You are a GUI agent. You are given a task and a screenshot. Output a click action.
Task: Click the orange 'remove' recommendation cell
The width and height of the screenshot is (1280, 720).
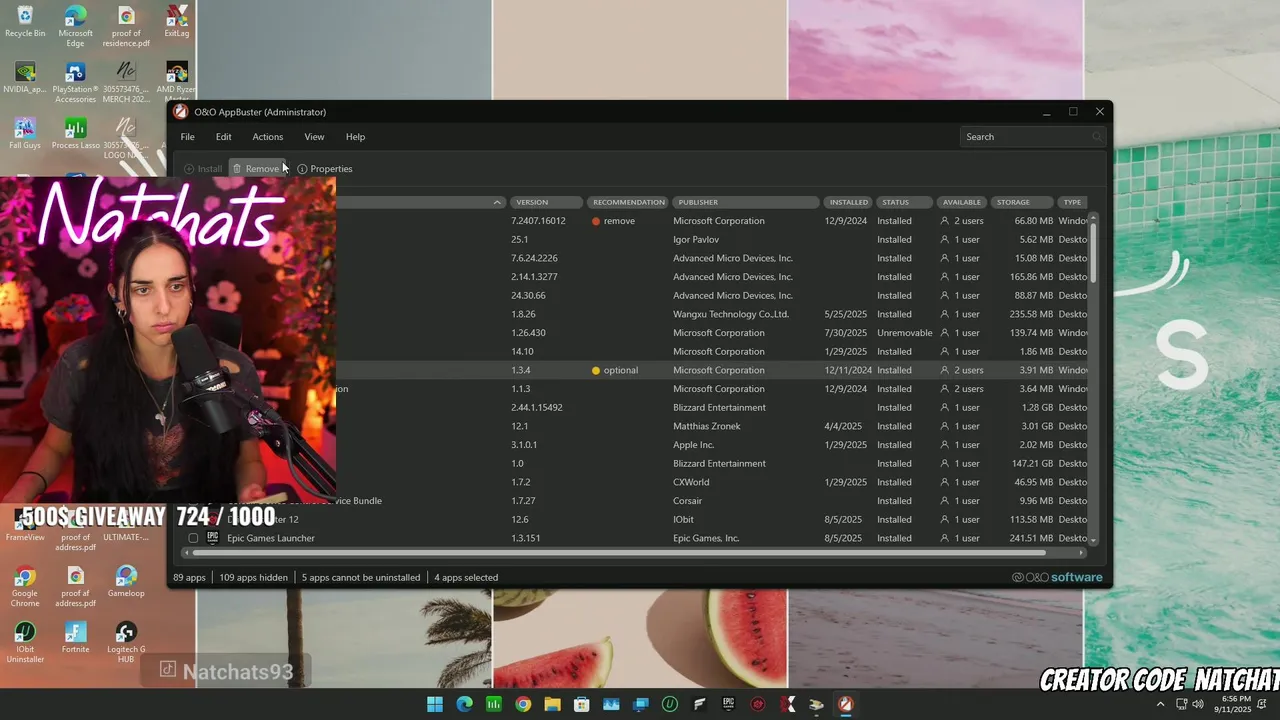(x=614, y=221)
